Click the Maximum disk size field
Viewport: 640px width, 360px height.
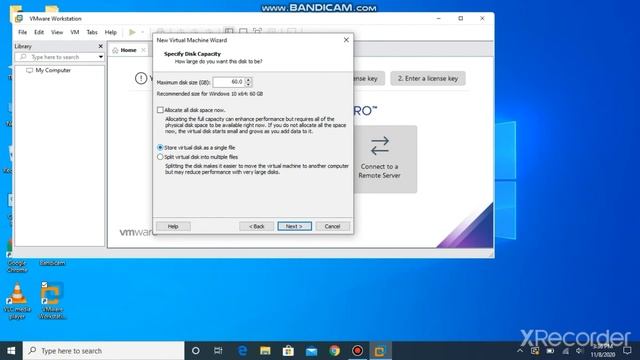point(228,82)
